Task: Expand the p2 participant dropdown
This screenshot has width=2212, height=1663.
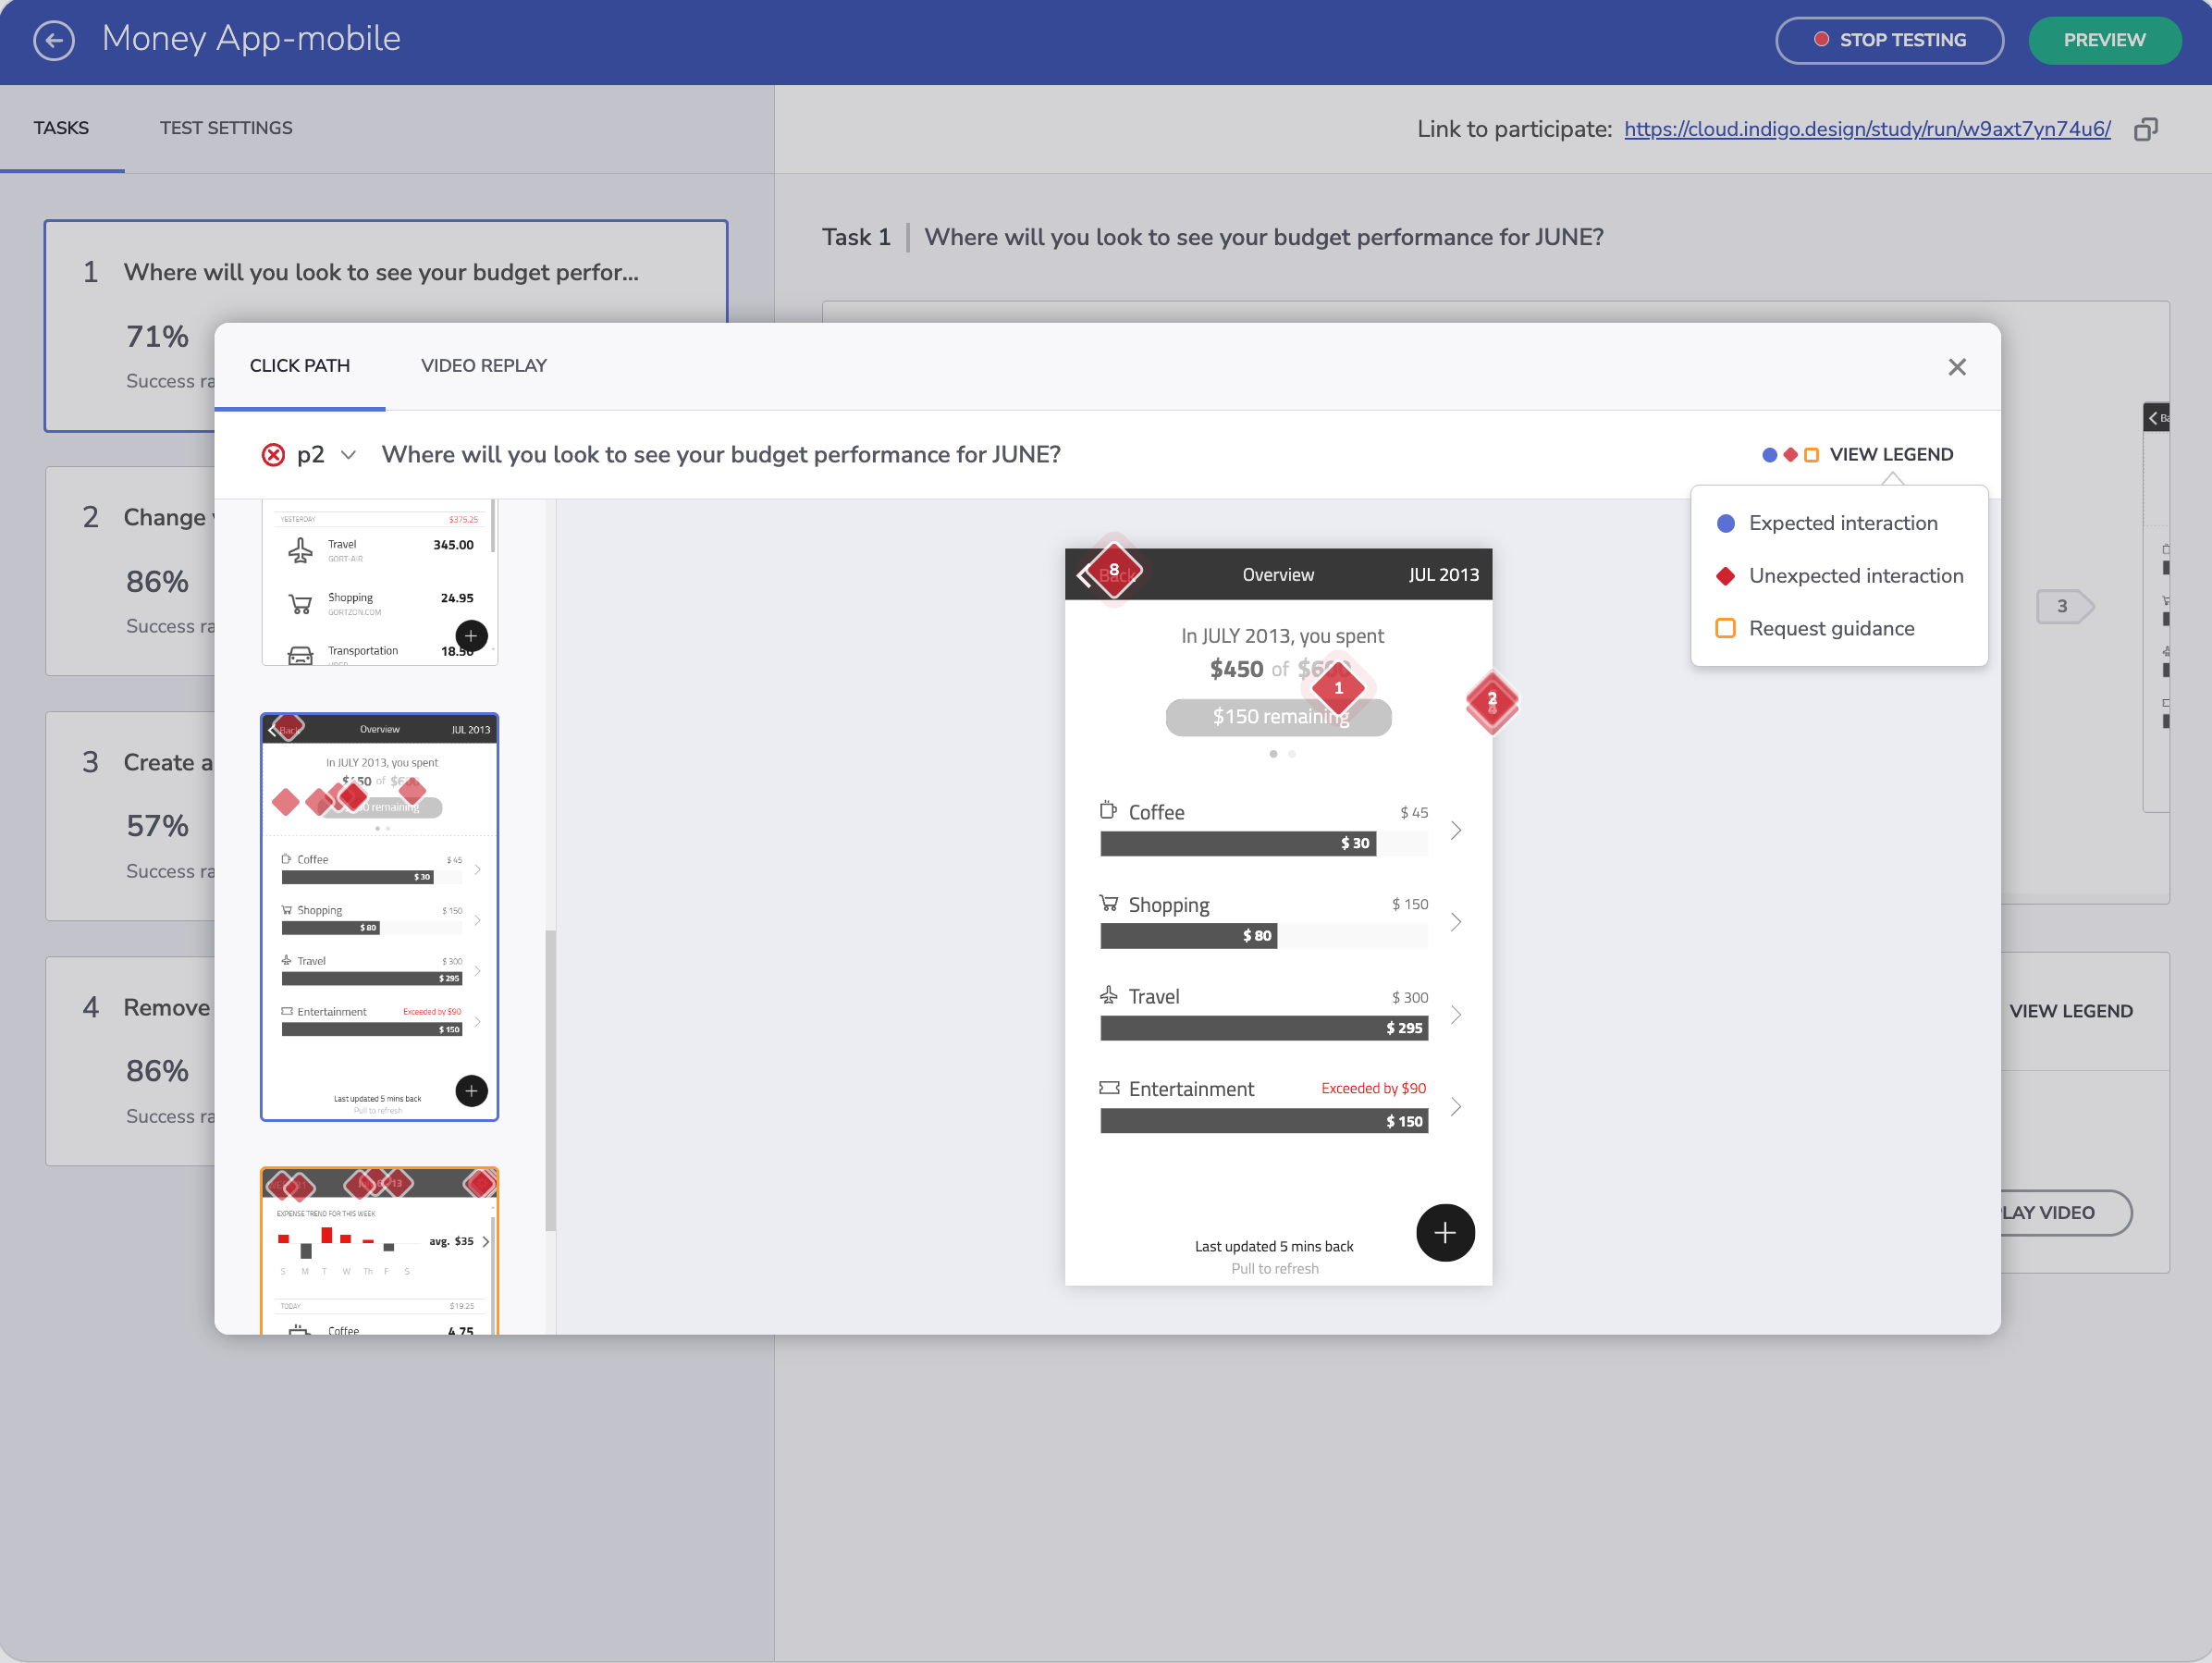Action: point(348,455)
